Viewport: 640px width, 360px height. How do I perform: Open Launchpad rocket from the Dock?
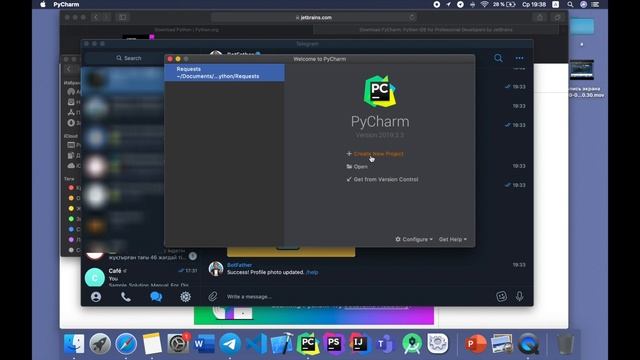(100, 344)
